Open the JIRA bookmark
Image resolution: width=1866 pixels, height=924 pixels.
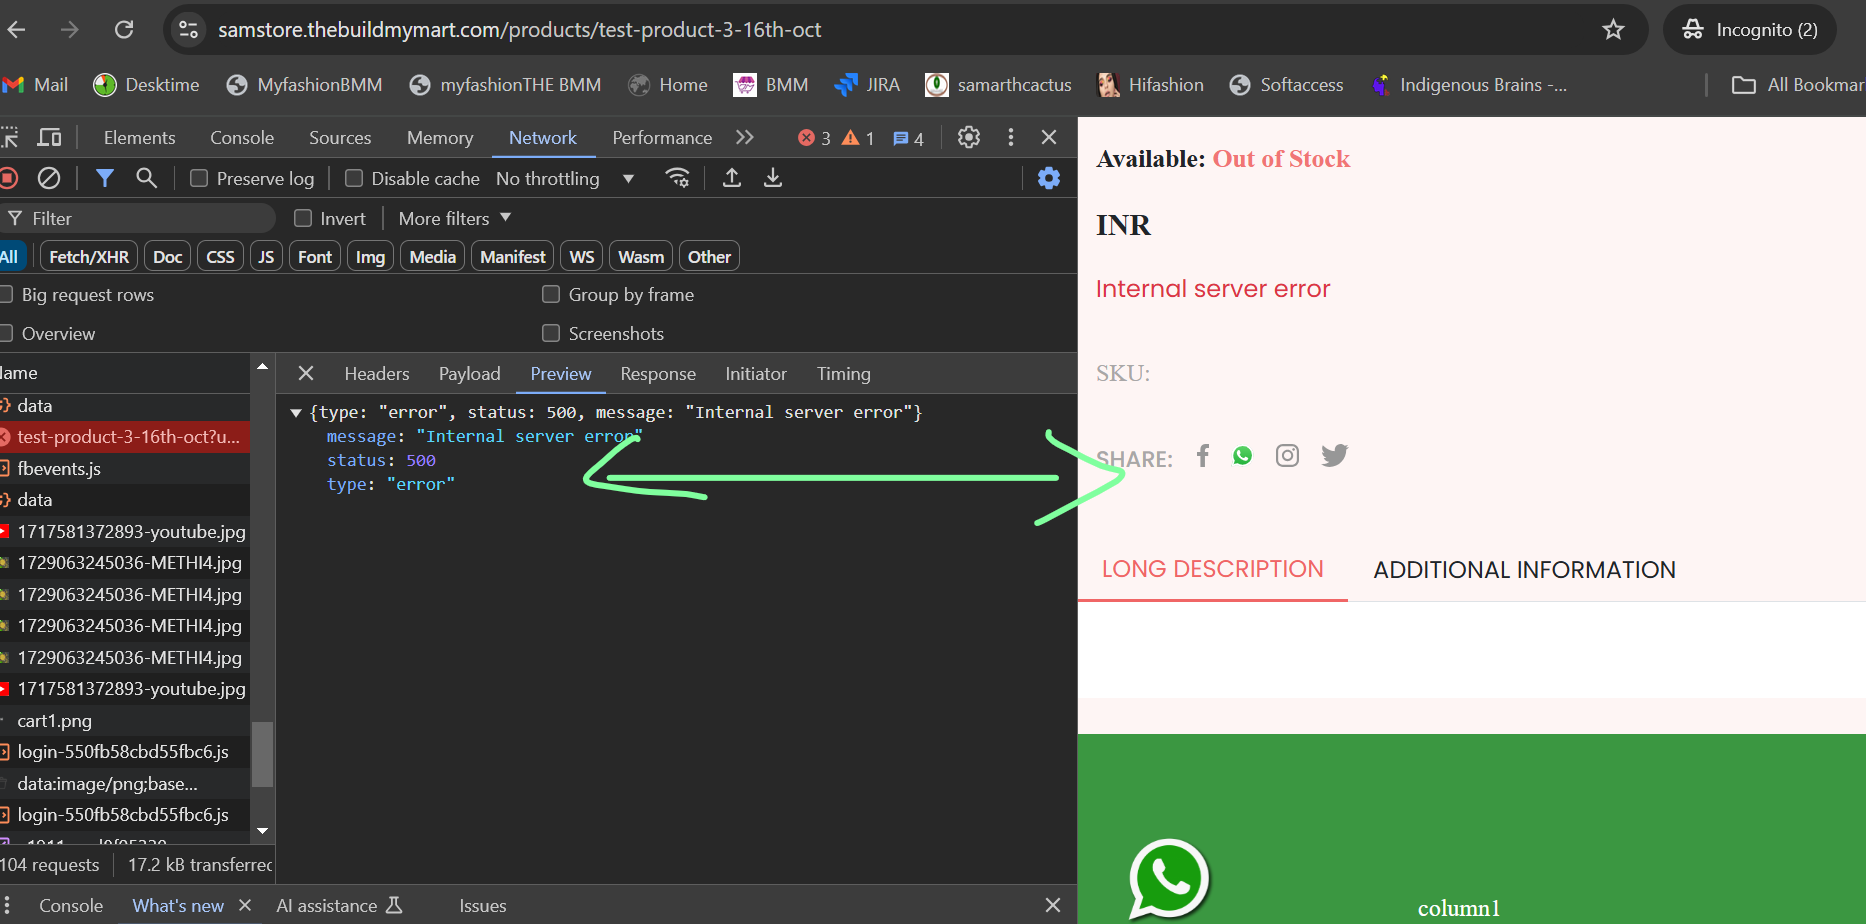tap(867, 85)
